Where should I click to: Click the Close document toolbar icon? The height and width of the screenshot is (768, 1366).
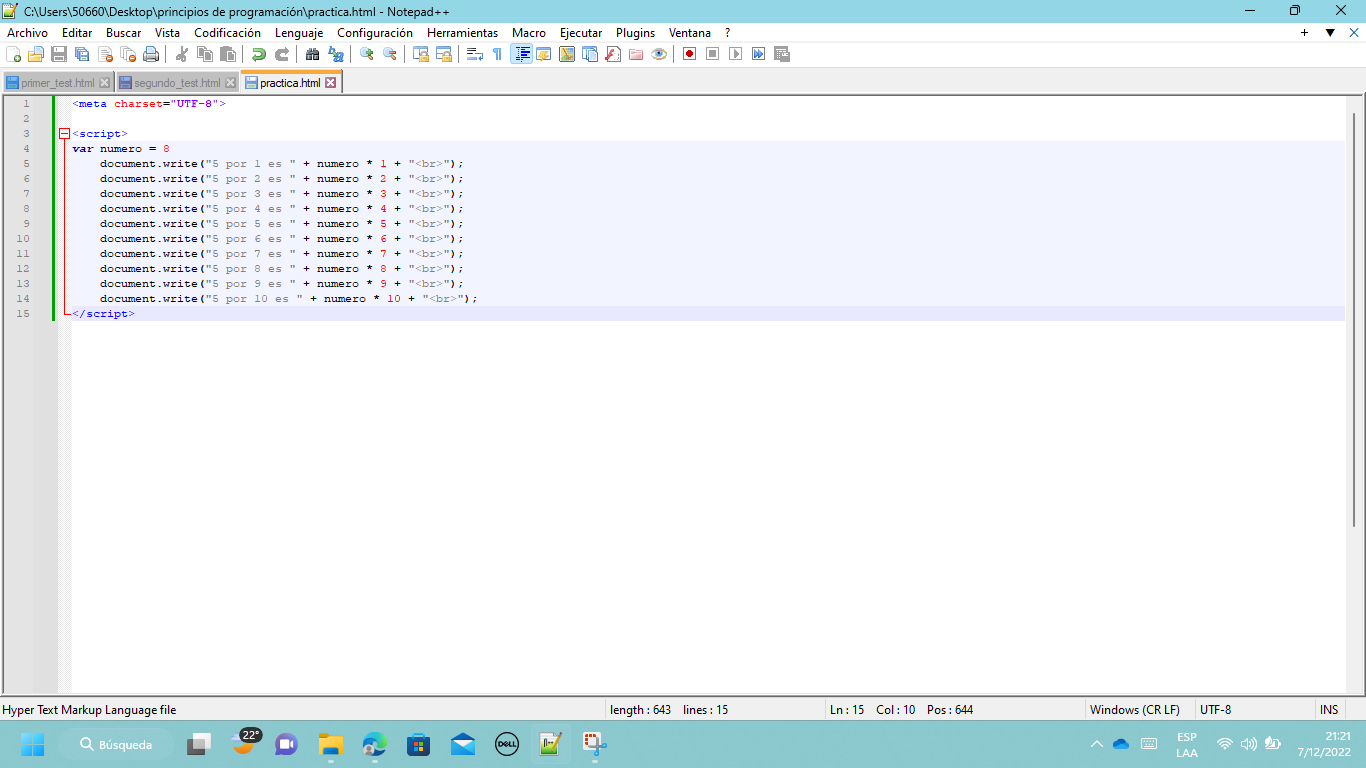(105, 54)
